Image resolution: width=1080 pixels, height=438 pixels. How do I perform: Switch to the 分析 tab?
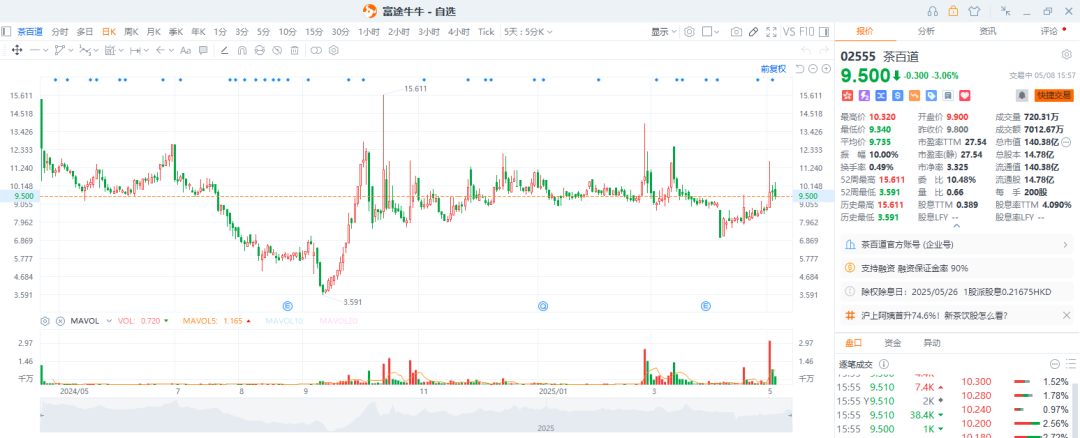926,32
